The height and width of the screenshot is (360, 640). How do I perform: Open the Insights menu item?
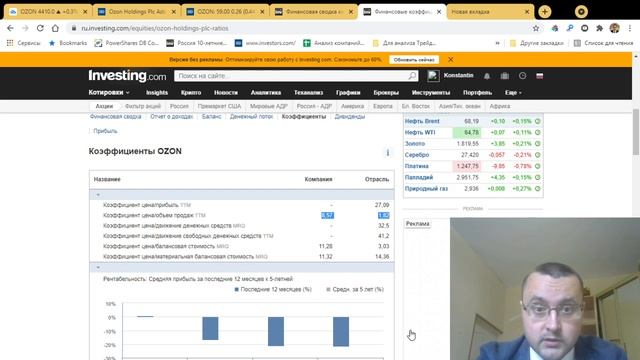[x=157, y=93]
